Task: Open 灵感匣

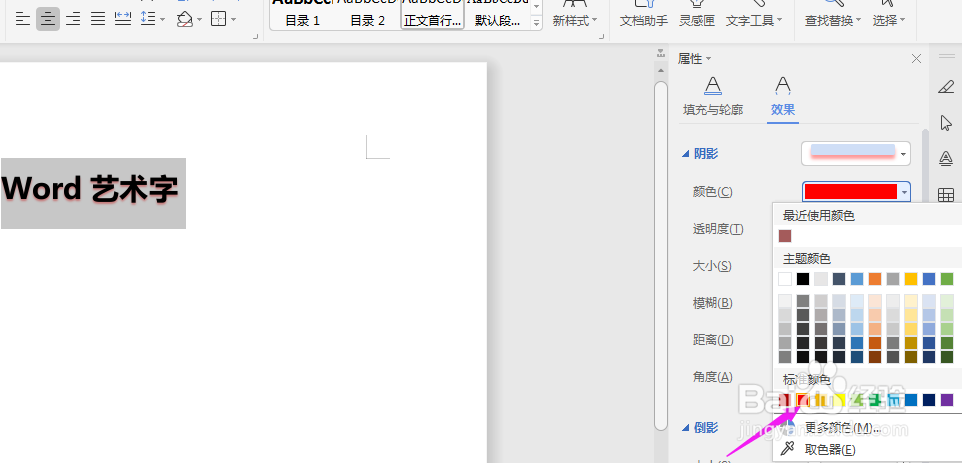Action: click(x=697, y=20)
